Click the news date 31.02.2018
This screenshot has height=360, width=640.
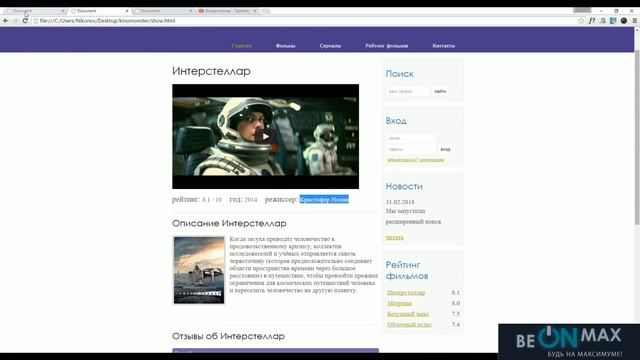[x=400, y=202]
